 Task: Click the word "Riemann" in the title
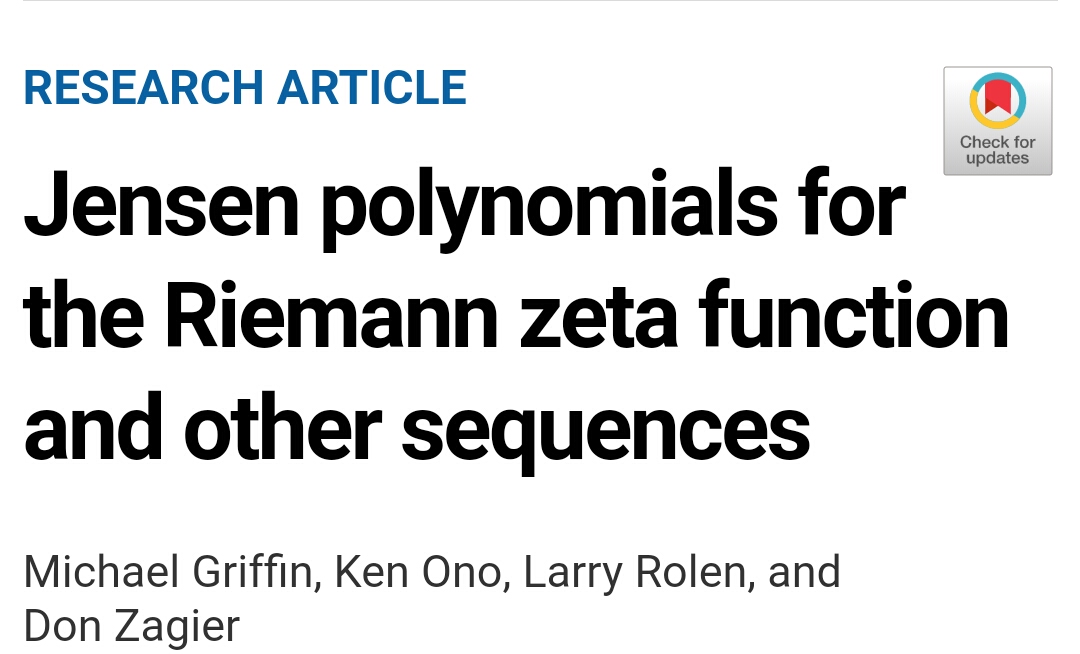(331, 316)
